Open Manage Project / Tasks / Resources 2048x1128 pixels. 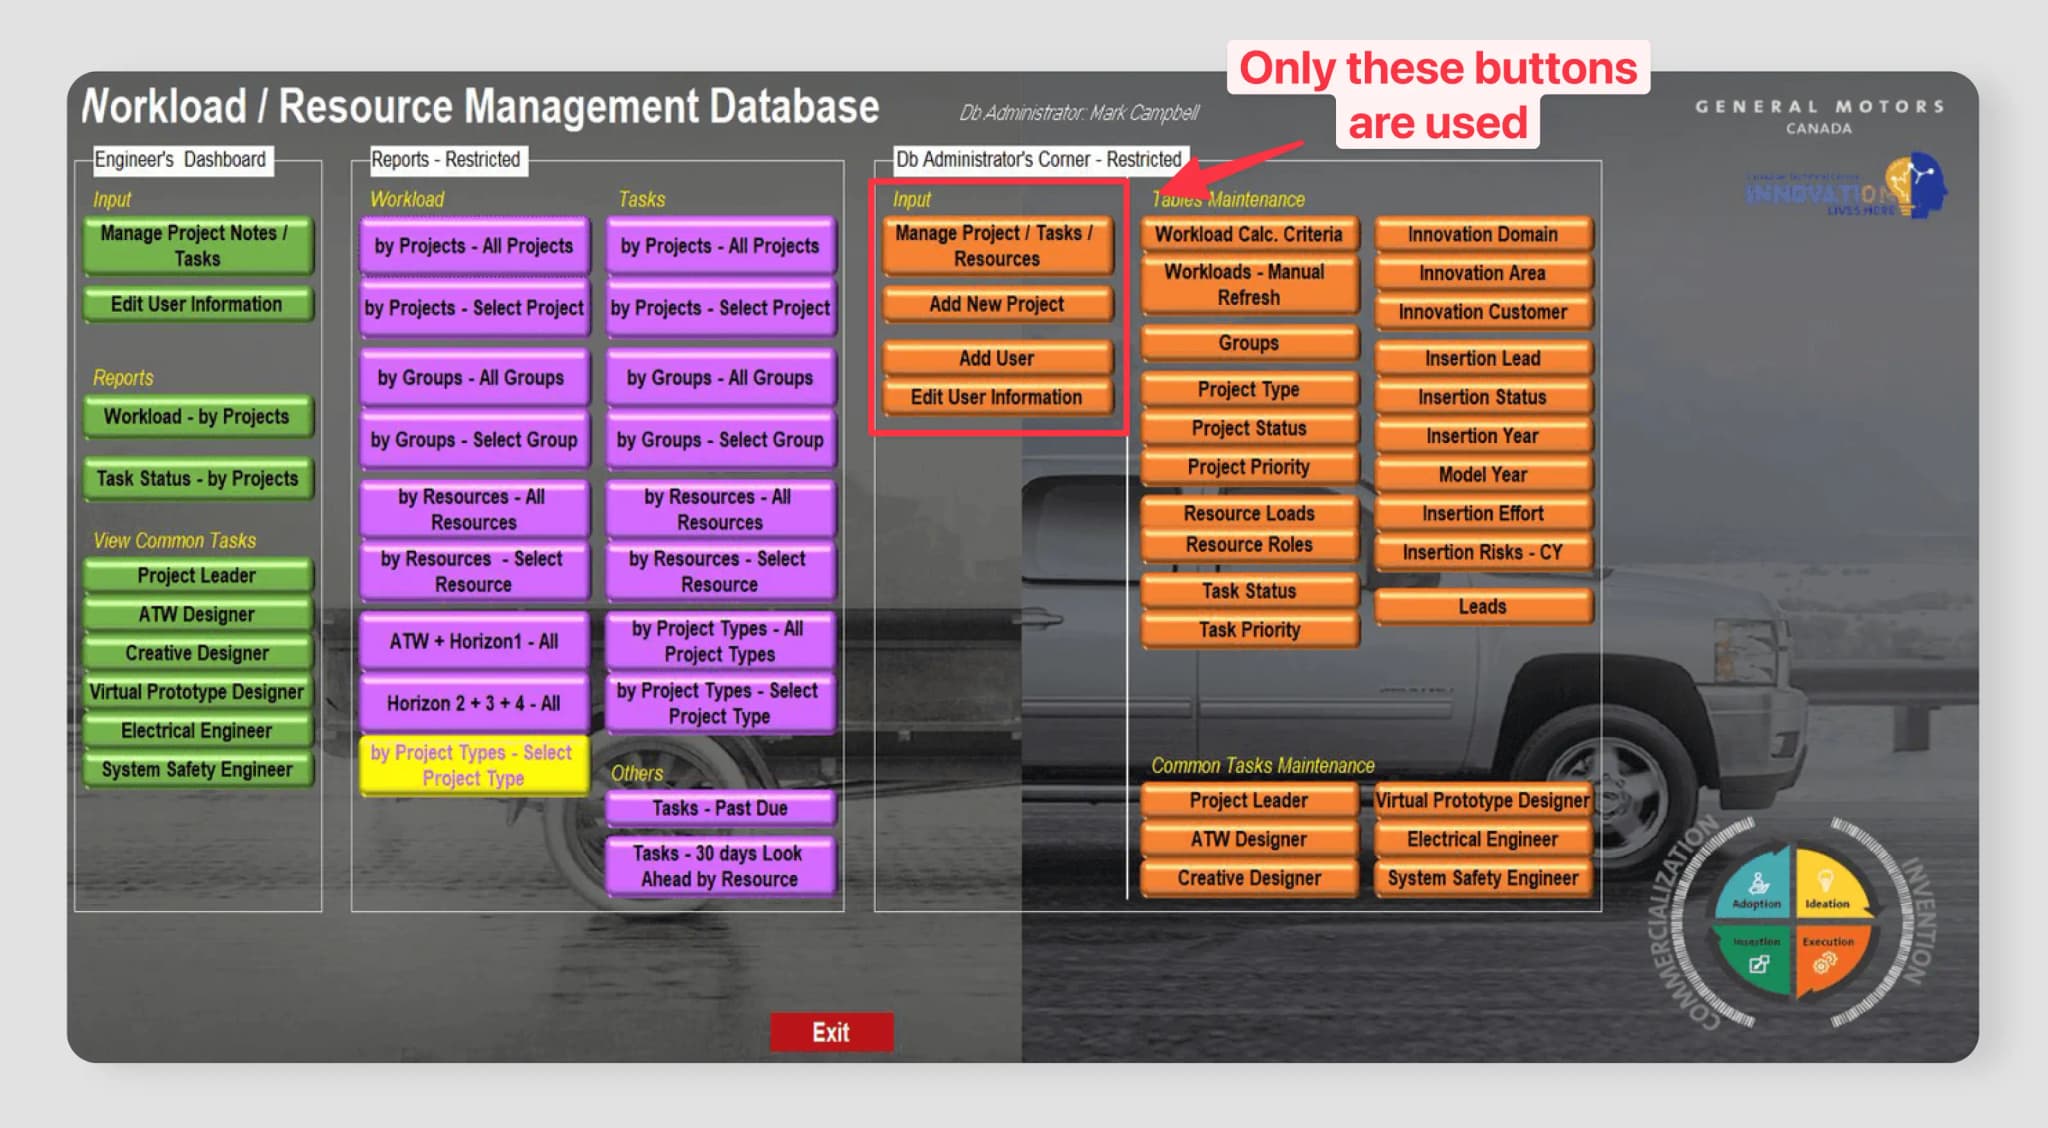[x=997, y=246]
